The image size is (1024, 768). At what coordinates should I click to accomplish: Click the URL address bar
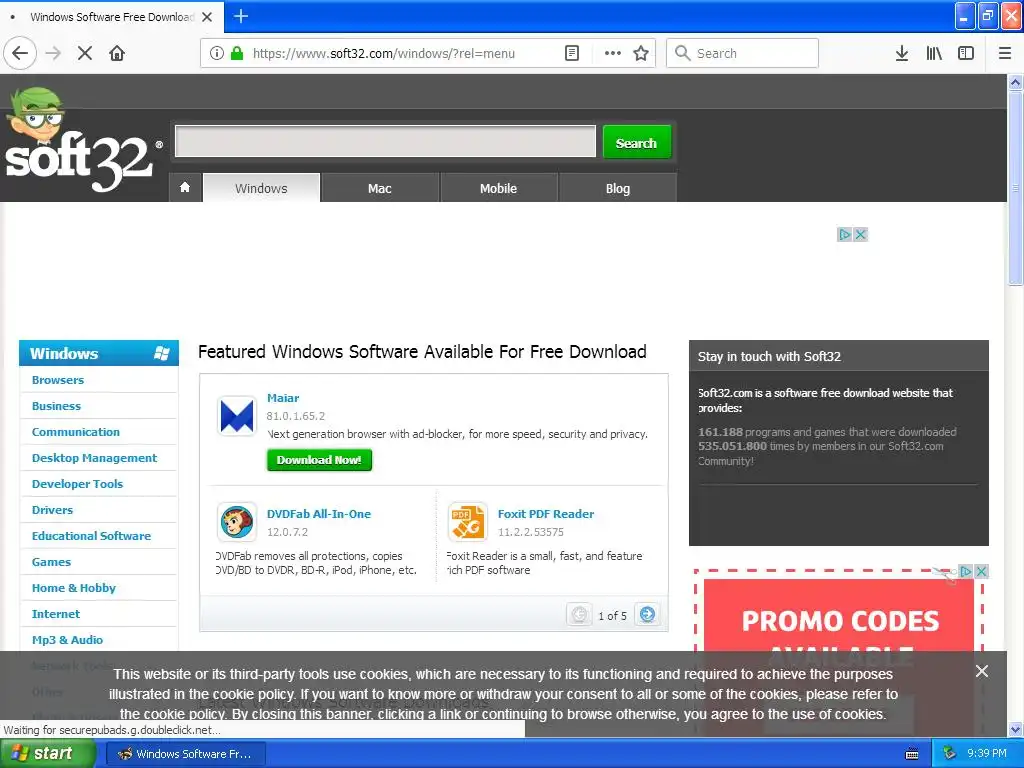pyautogui.click(x=383, y=53)
